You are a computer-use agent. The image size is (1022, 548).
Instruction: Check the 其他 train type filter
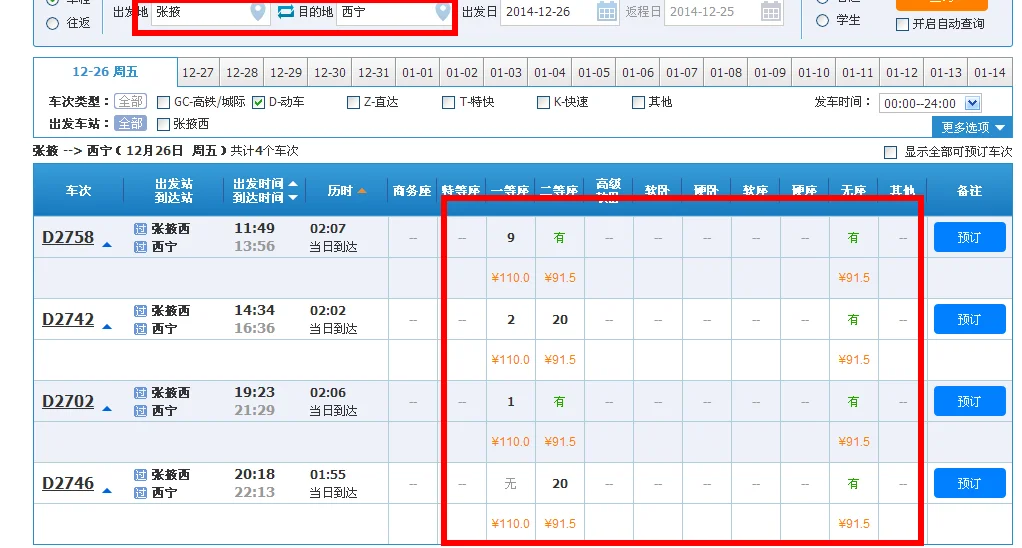[x=638, y=102]
